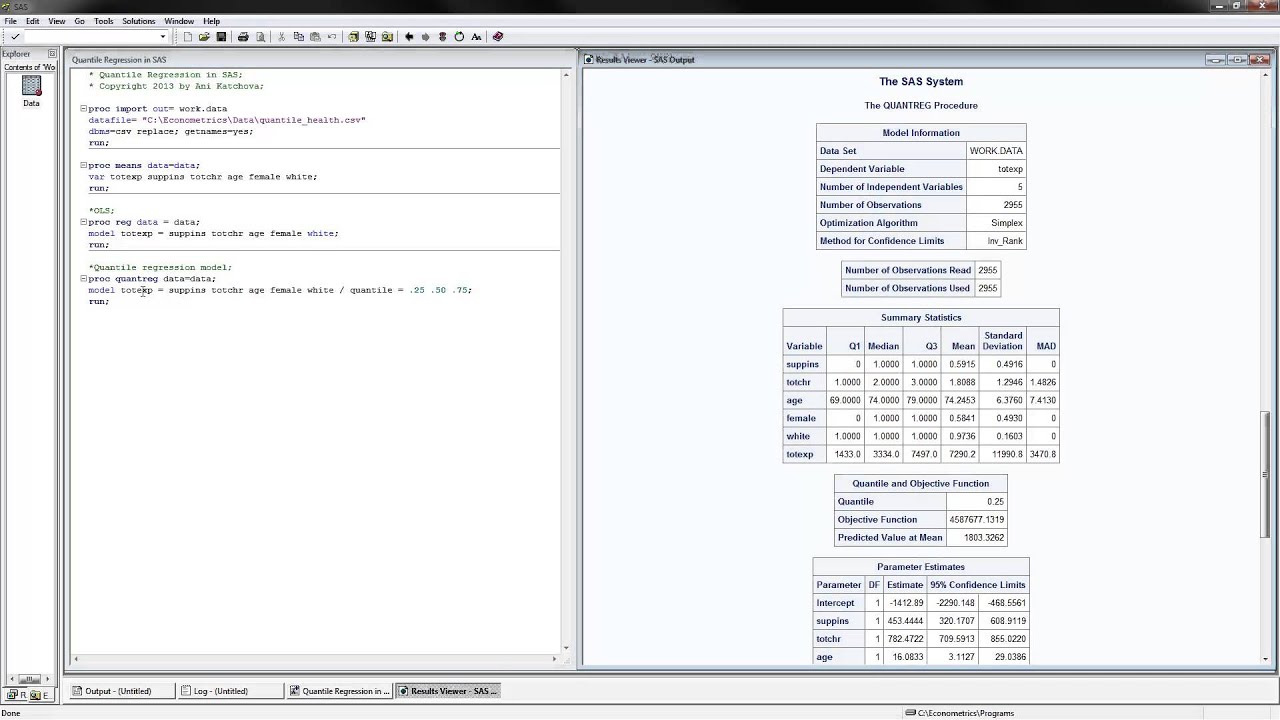
Task: Open the Edit menu
Action: click(x=33, y=21)
